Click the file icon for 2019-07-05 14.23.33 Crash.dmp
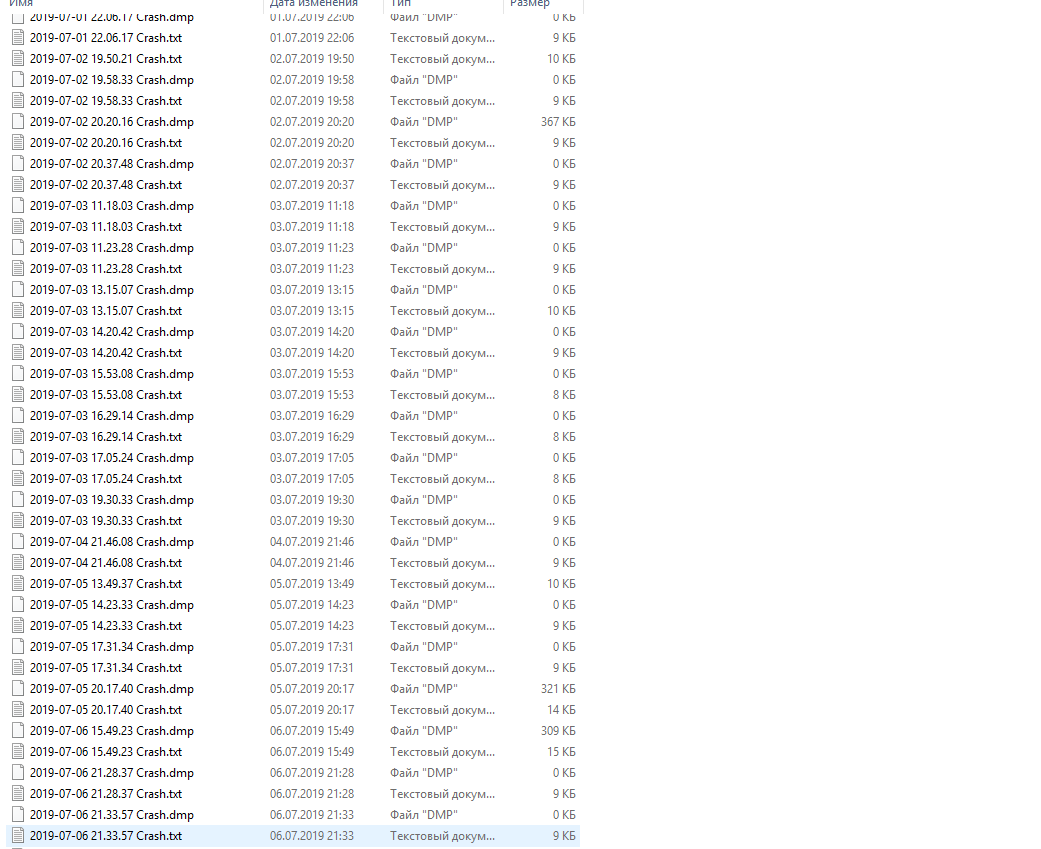The image size is (1041, 849). (x=18, y=605)
